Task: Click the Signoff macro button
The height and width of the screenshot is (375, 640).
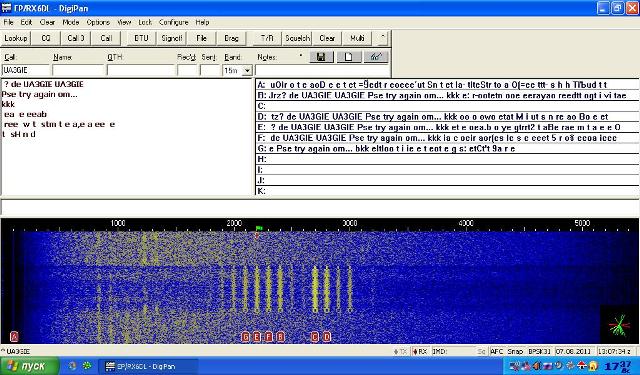Action: click(171, 38)
